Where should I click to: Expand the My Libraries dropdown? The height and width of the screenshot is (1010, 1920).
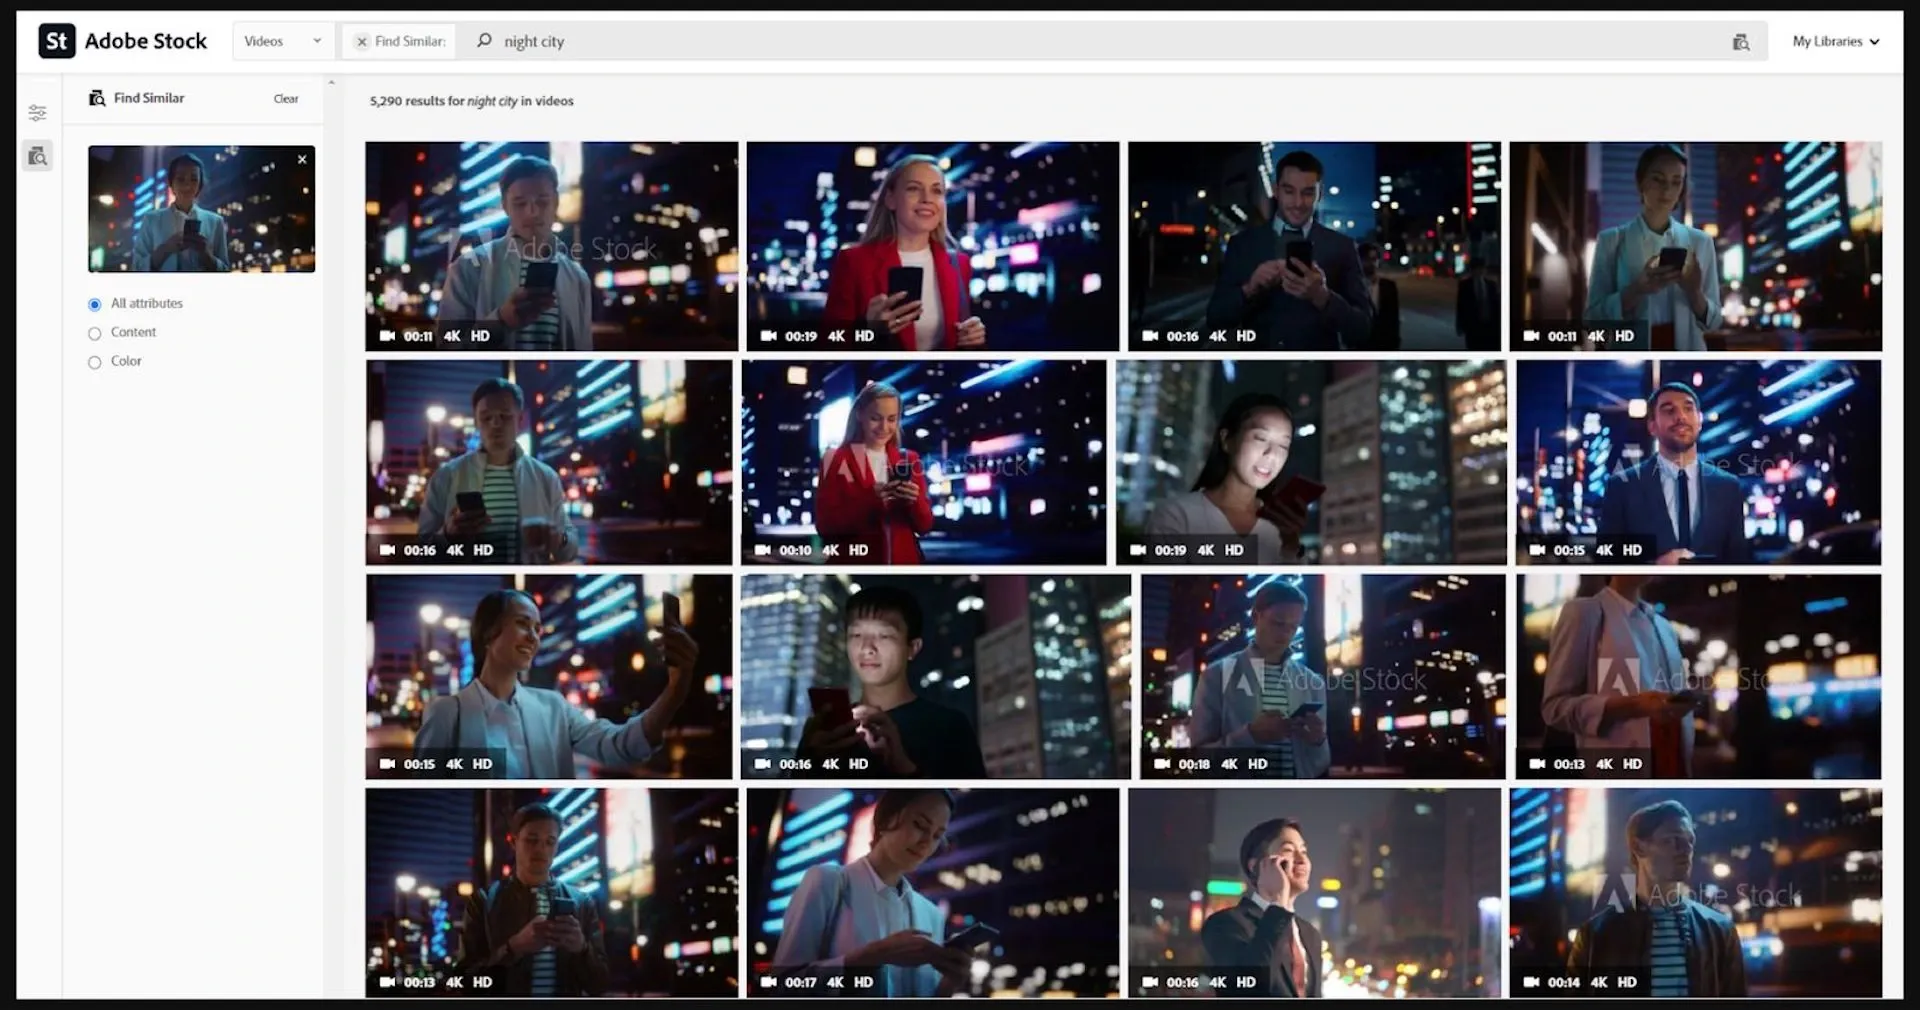click(1836, 41)
